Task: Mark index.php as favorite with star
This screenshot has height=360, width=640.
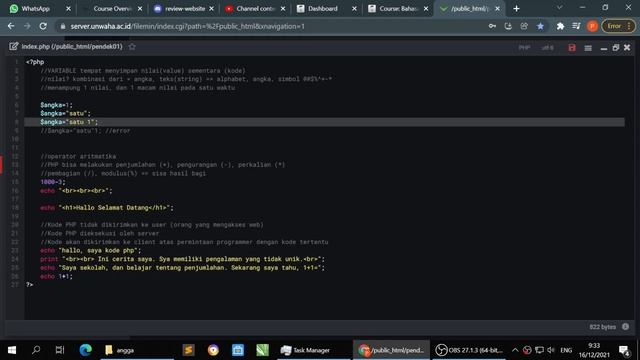Action: pos(132,47)
